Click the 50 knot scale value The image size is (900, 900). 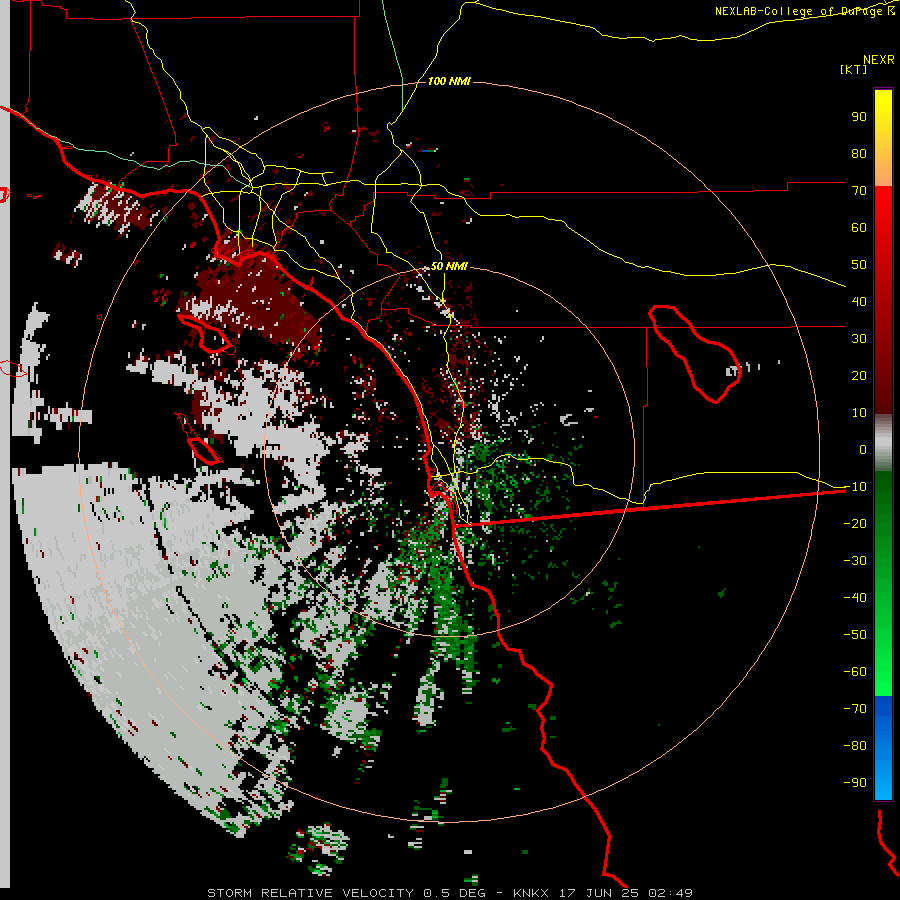click(859, 265)
